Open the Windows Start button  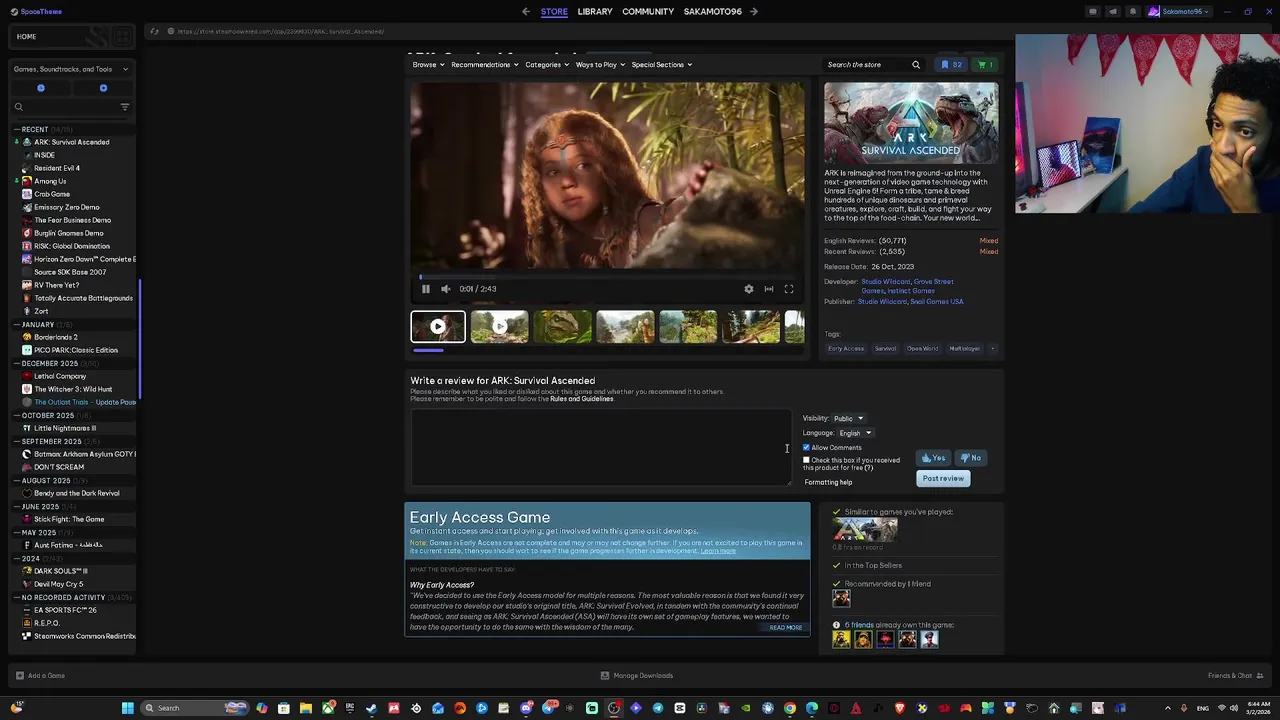tap(127, 708)
